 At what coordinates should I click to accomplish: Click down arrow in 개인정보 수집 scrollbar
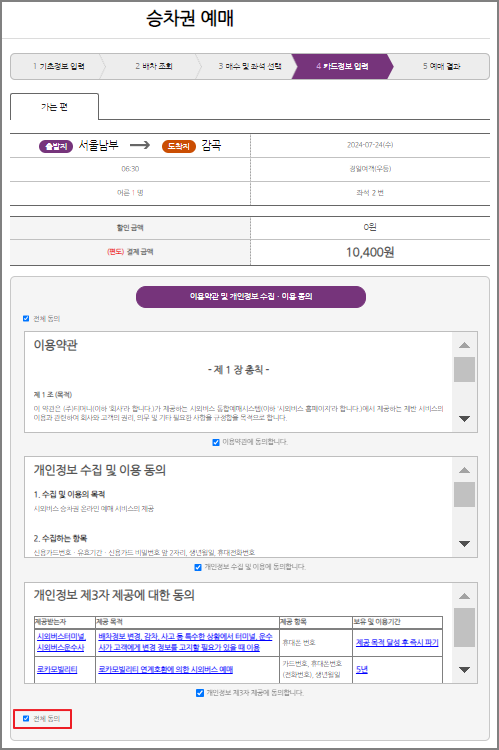(464, 544)
